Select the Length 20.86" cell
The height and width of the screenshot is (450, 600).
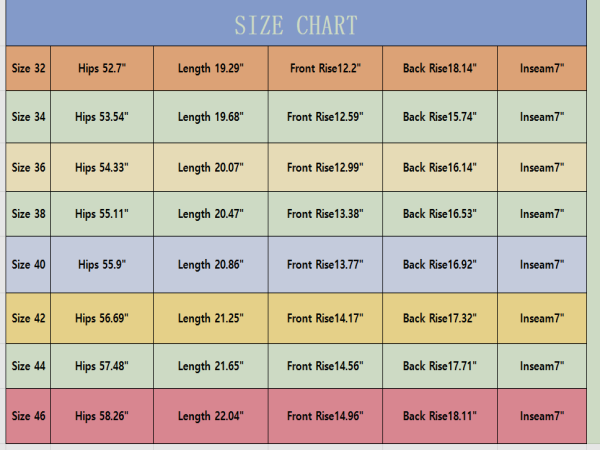[211, 264]
